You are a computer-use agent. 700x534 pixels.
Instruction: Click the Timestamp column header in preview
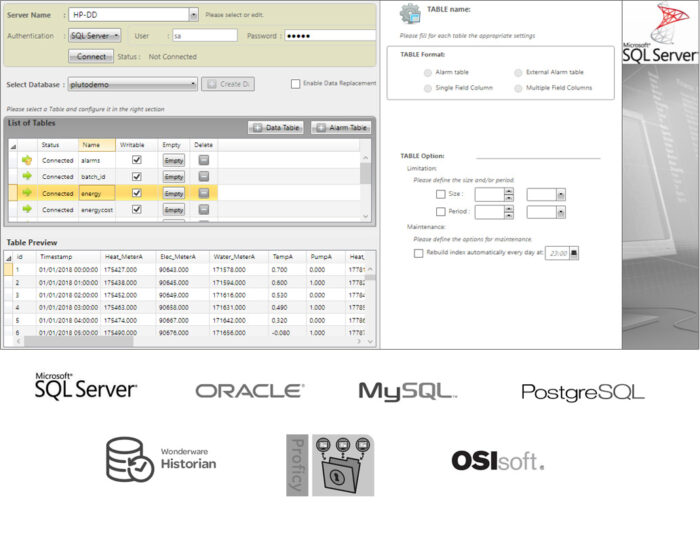point(68,257)
